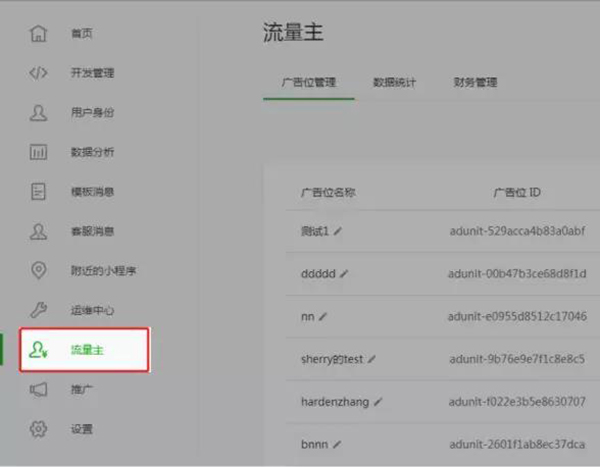
Task: Select the 广告位管理 tab
Action: pos(309,82)
